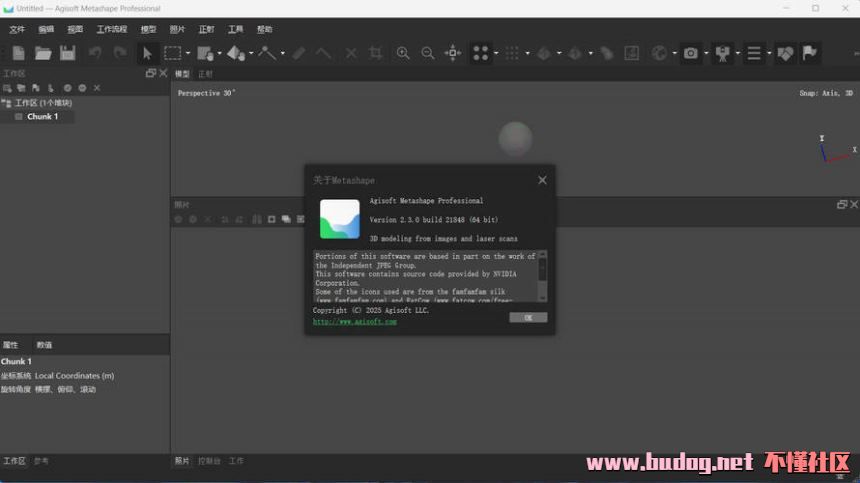The width and height of the screenshot is (860, 483).
Task: Select Chunk 1 in the workspace tree
Action: coord(42,117)
